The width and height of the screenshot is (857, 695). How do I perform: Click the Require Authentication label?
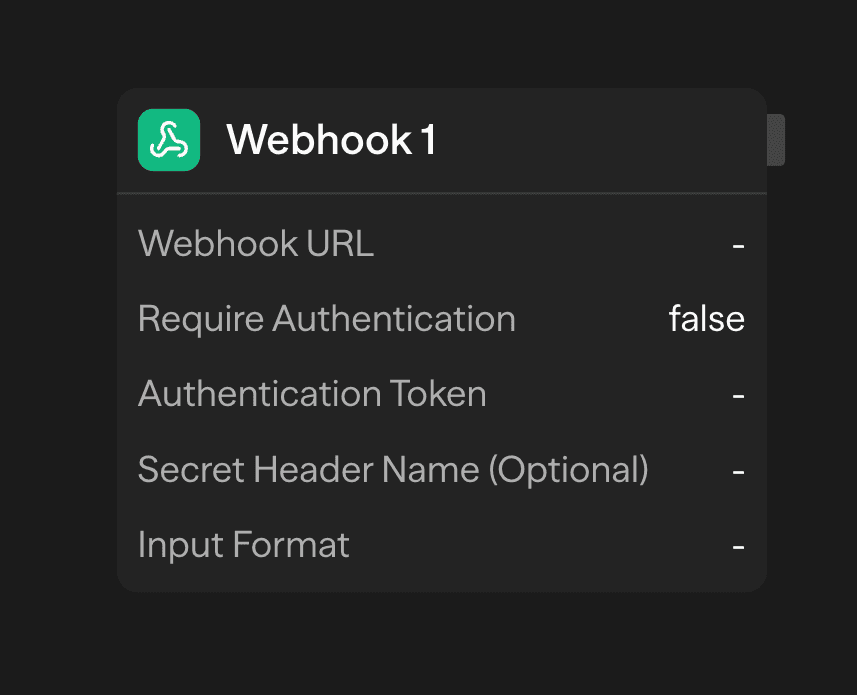[x=327, y=318]
